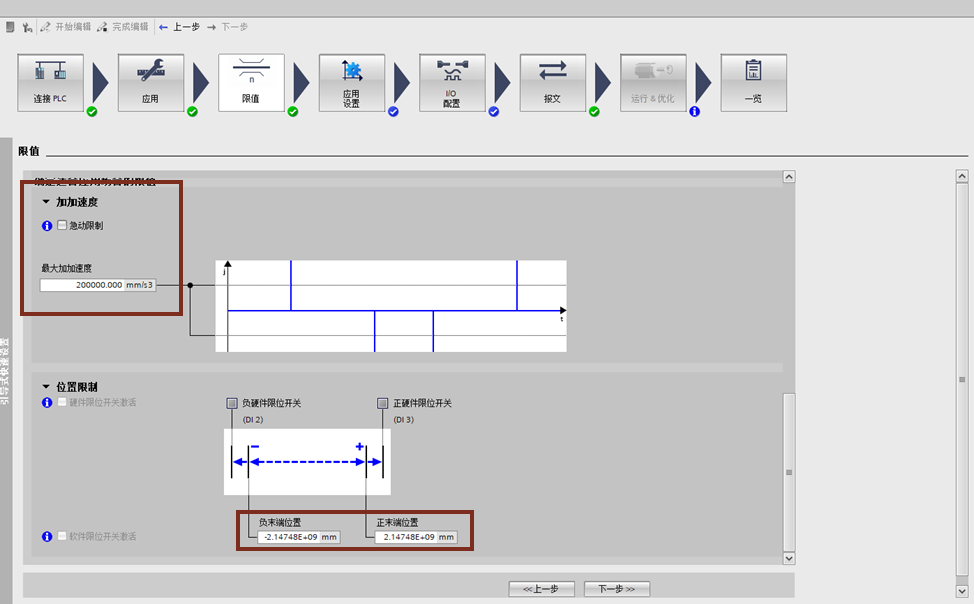The image size is (974, 604).
Task: Open the 连接 PLC wizard step
Action: pyautogui.click(x=50, y=82)
